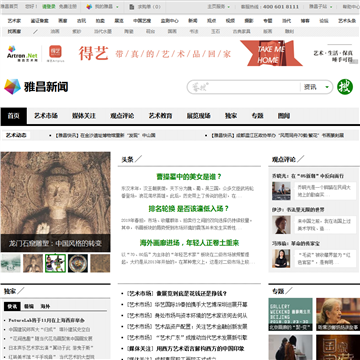The height and width of the screenshot is (360, 360).
Task: Click the 求购单 document icon
Action: 132,7
